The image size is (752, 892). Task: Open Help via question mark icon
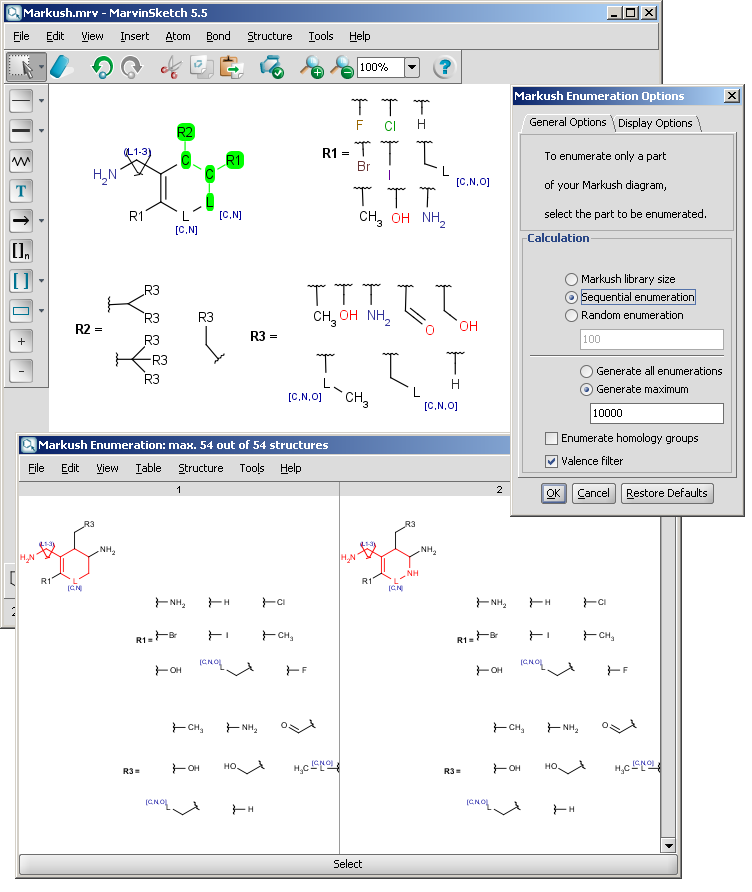point(445,67)
